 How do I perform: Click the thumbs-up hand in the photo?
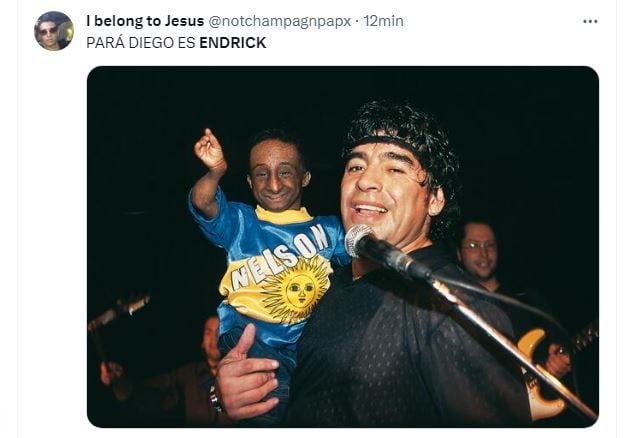tap(247, 374)
